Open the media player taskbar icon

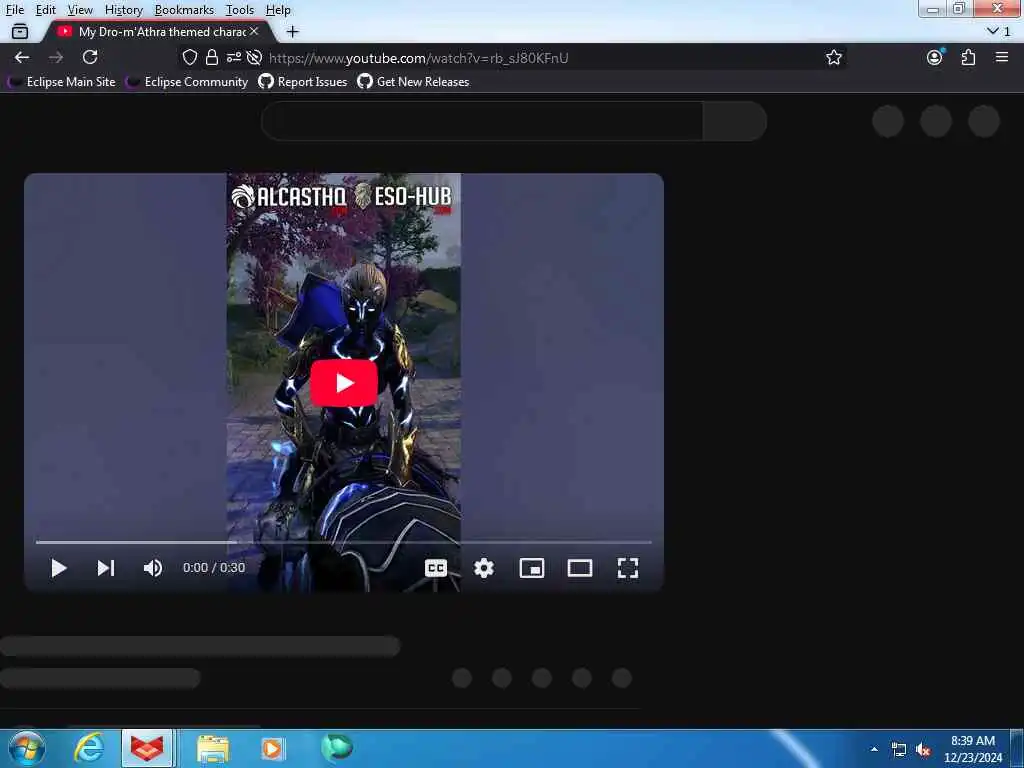pos(272,748)
